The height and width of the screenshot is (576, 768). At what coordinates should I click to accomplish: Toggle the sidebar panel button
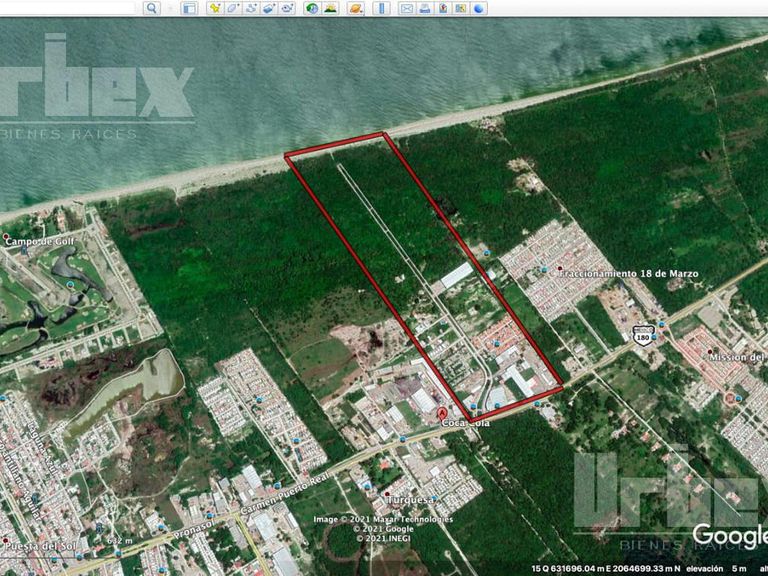click(189, 8)
